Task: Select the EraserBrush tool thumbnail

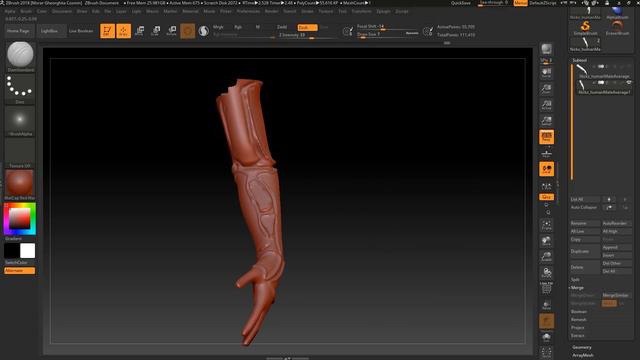Action: [617, 28]
